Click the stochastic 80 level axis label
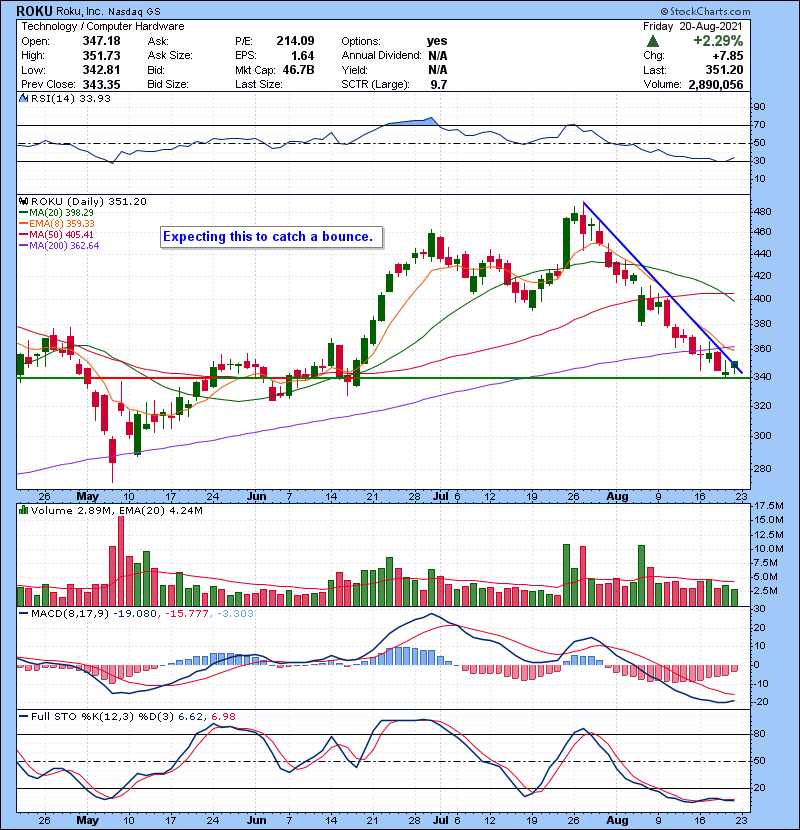This screenshot has width=800, height=830. 760,734
